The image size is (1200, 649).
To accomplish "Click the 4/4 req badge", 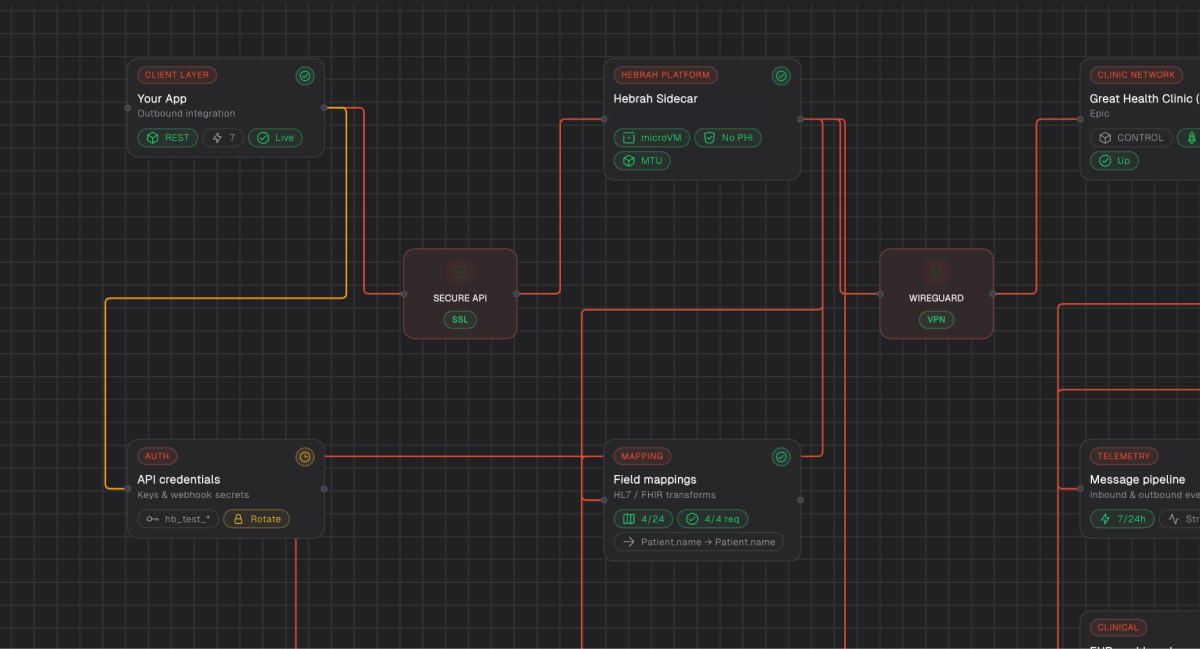I will (x=713, y=519).
